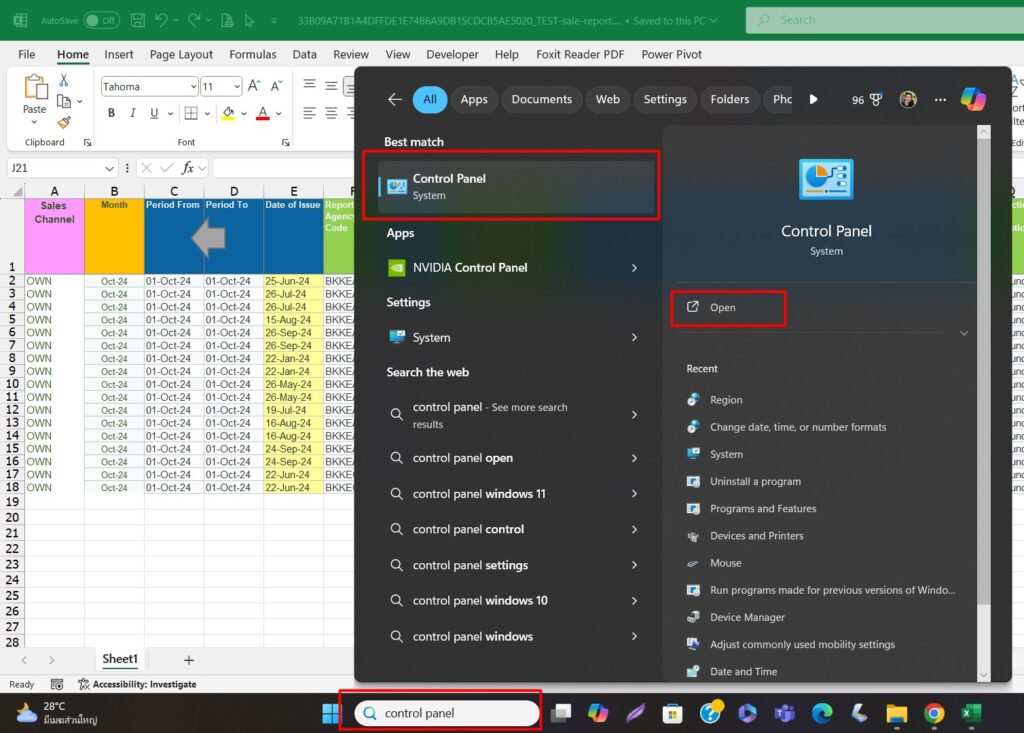
Task: Click the Windows Start button
Action: [332, 713]
